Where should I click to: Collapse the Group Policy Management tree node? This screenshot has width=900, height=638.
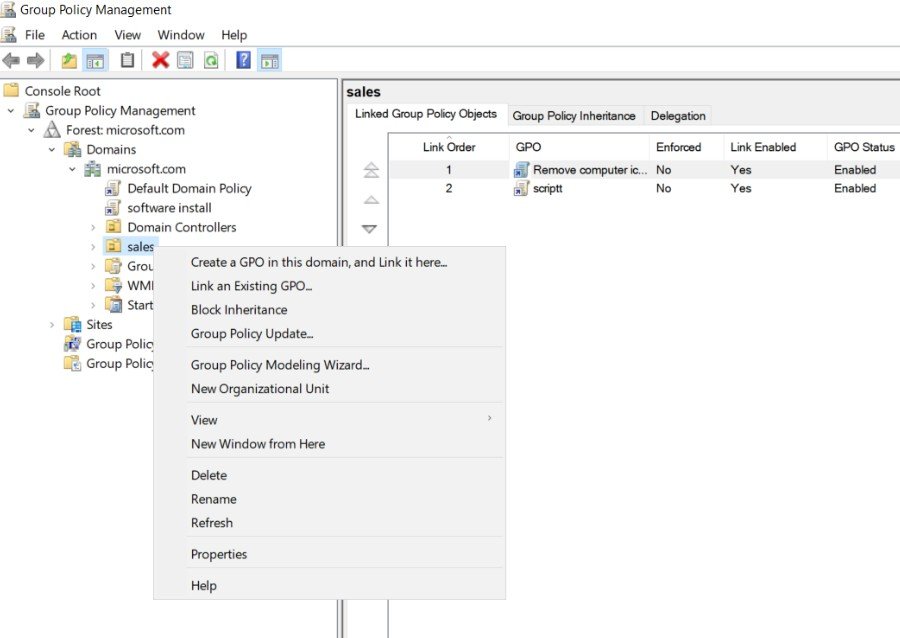point(11,110)
